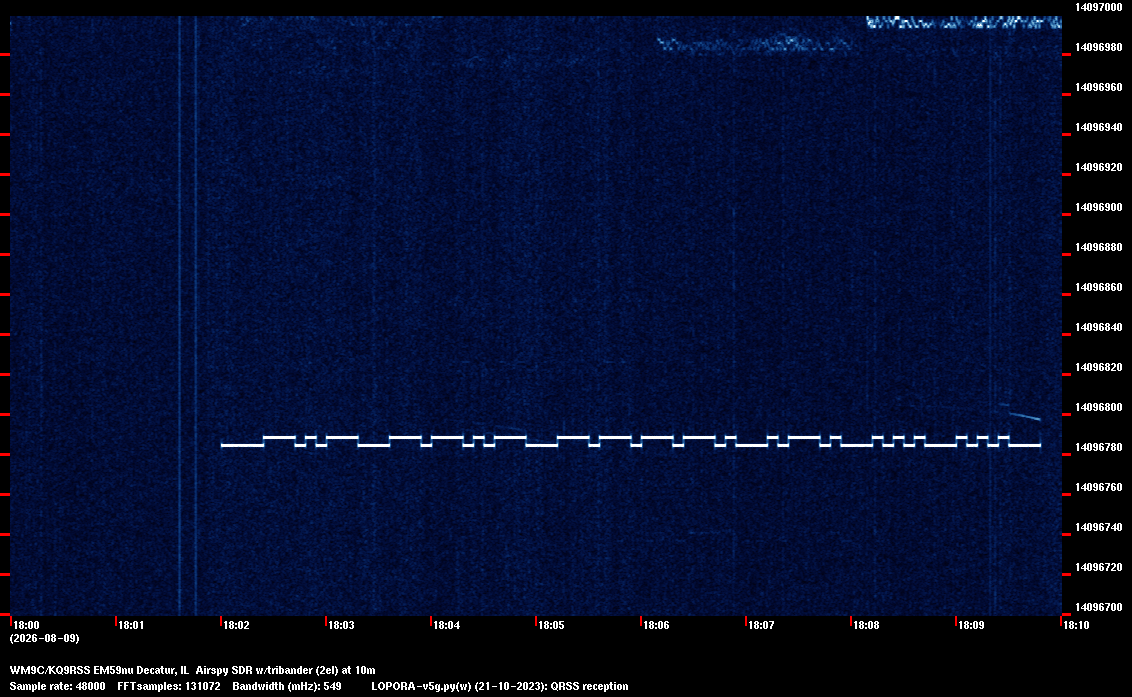1132x697 pixels.
Task: Click the Bandwidth (mHz): 549 text
Action: [287, 686]
